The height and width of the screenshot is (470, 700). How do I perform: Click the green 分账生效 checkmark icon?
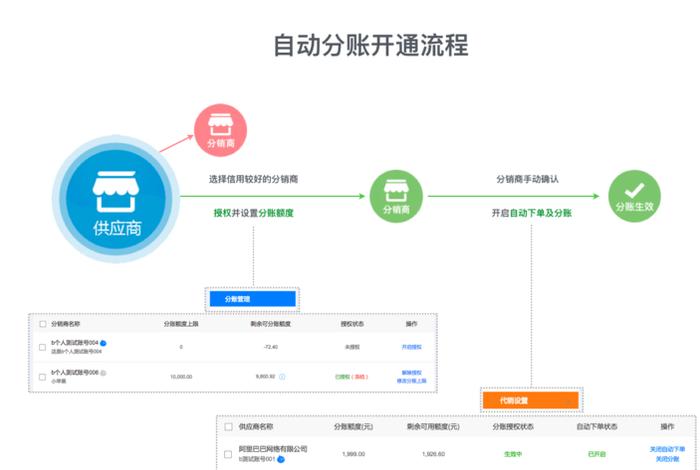634,196
